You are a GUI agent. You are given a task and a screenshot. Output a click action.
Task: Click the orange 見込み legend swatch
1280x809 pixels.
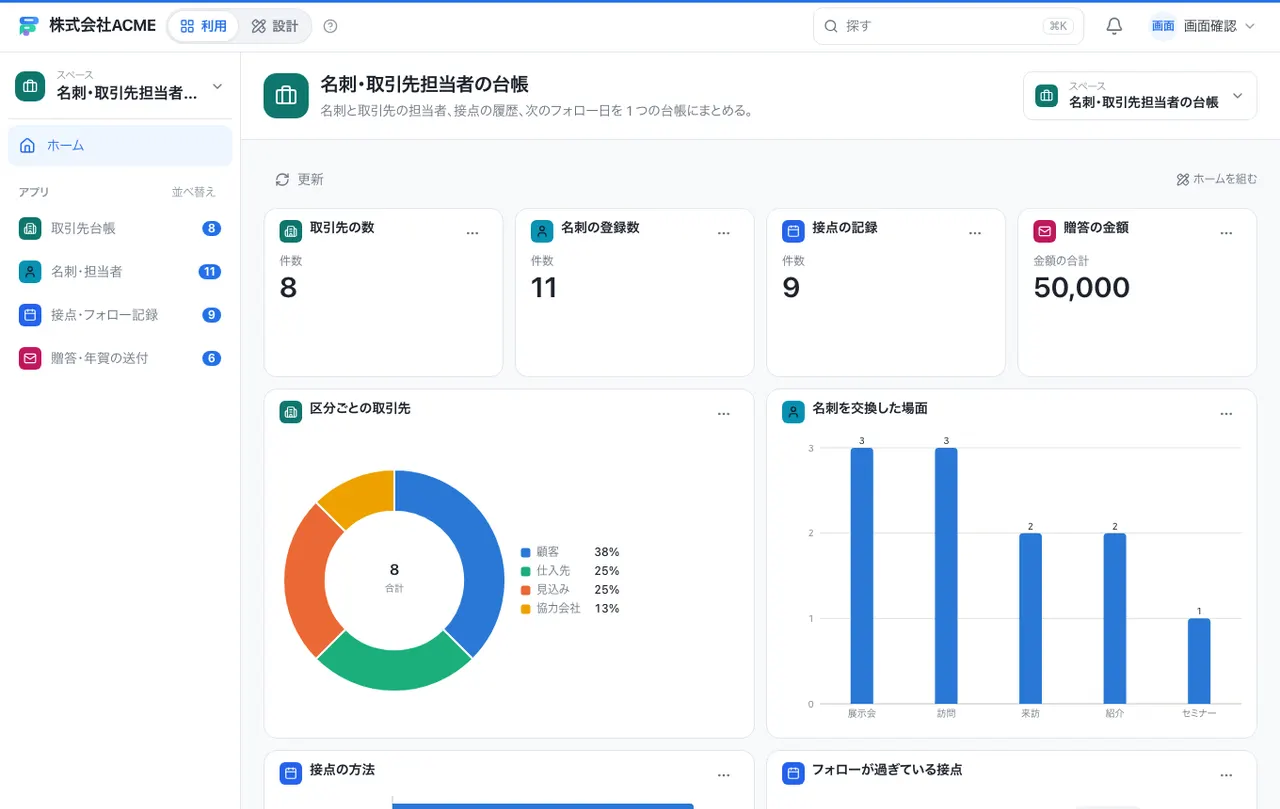point(525,590)
